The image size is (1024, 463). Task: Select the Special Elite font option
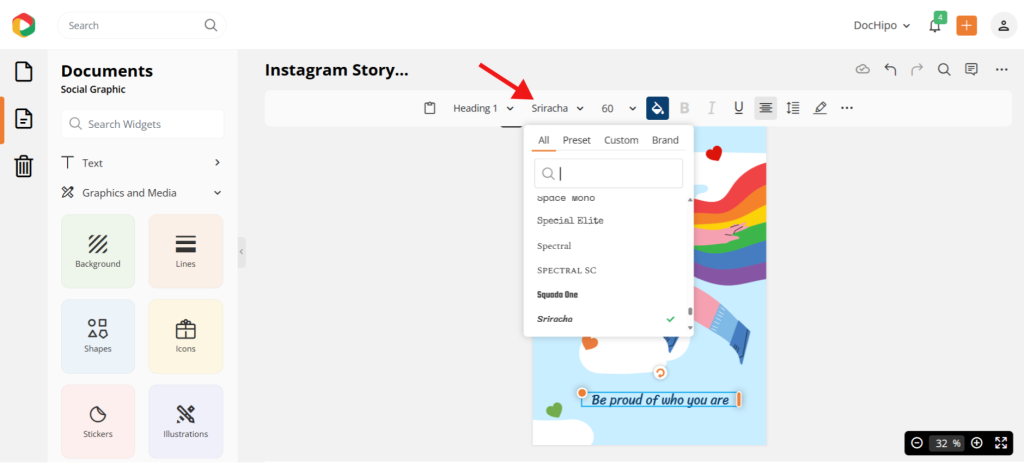tap(570, 221)
